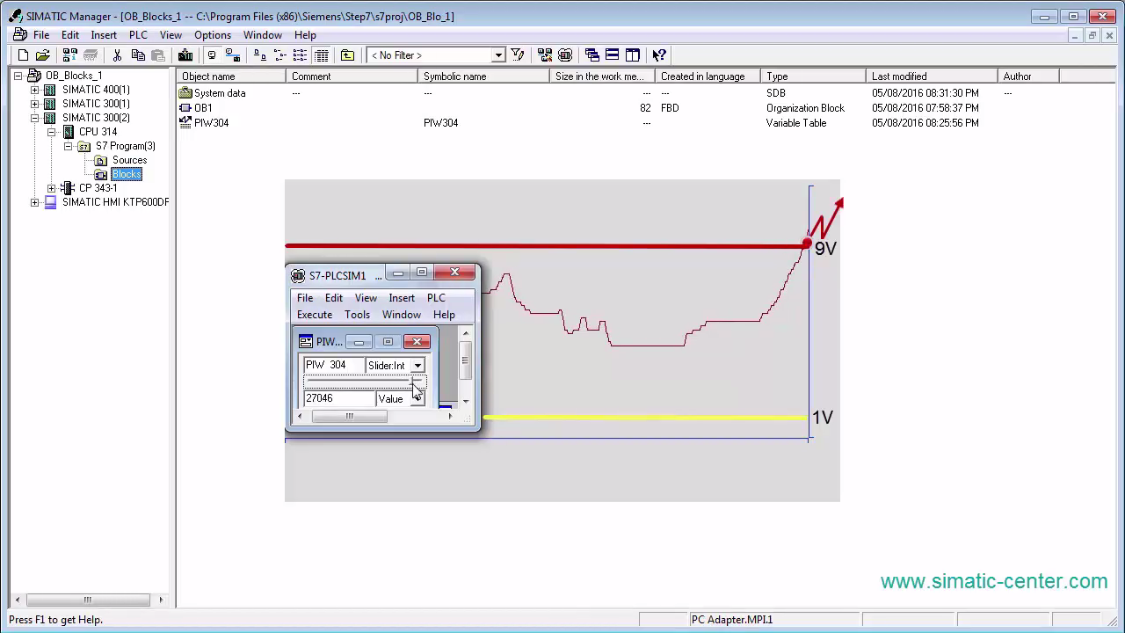Sort by Object name column header
The image size is (1125, 633).
point(231,76)
